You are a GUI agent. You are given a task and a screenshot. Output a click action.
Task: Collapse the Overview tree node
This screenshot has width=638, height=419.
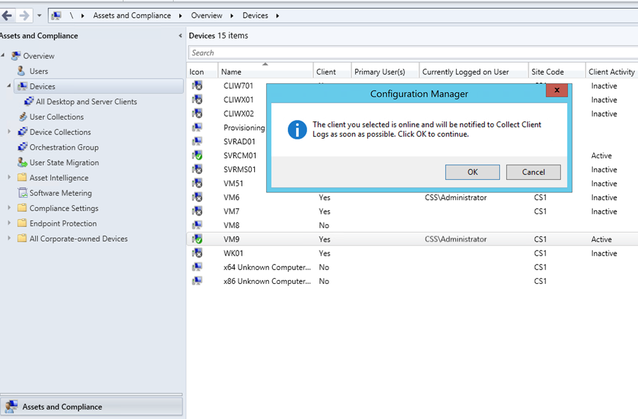3,55
